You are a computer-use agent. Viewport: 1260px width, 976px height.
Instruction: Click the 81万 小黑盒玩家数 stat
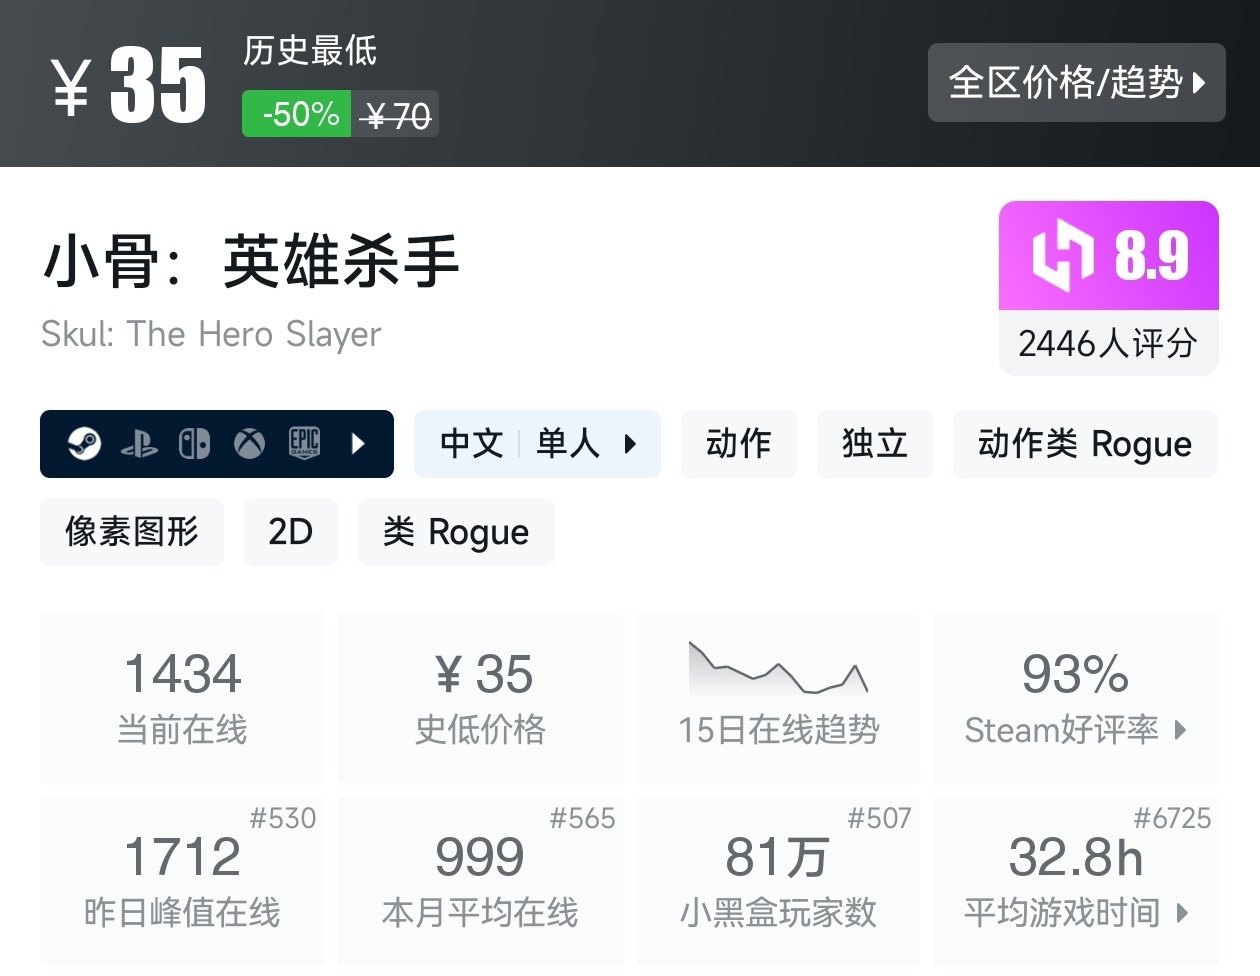778,880
